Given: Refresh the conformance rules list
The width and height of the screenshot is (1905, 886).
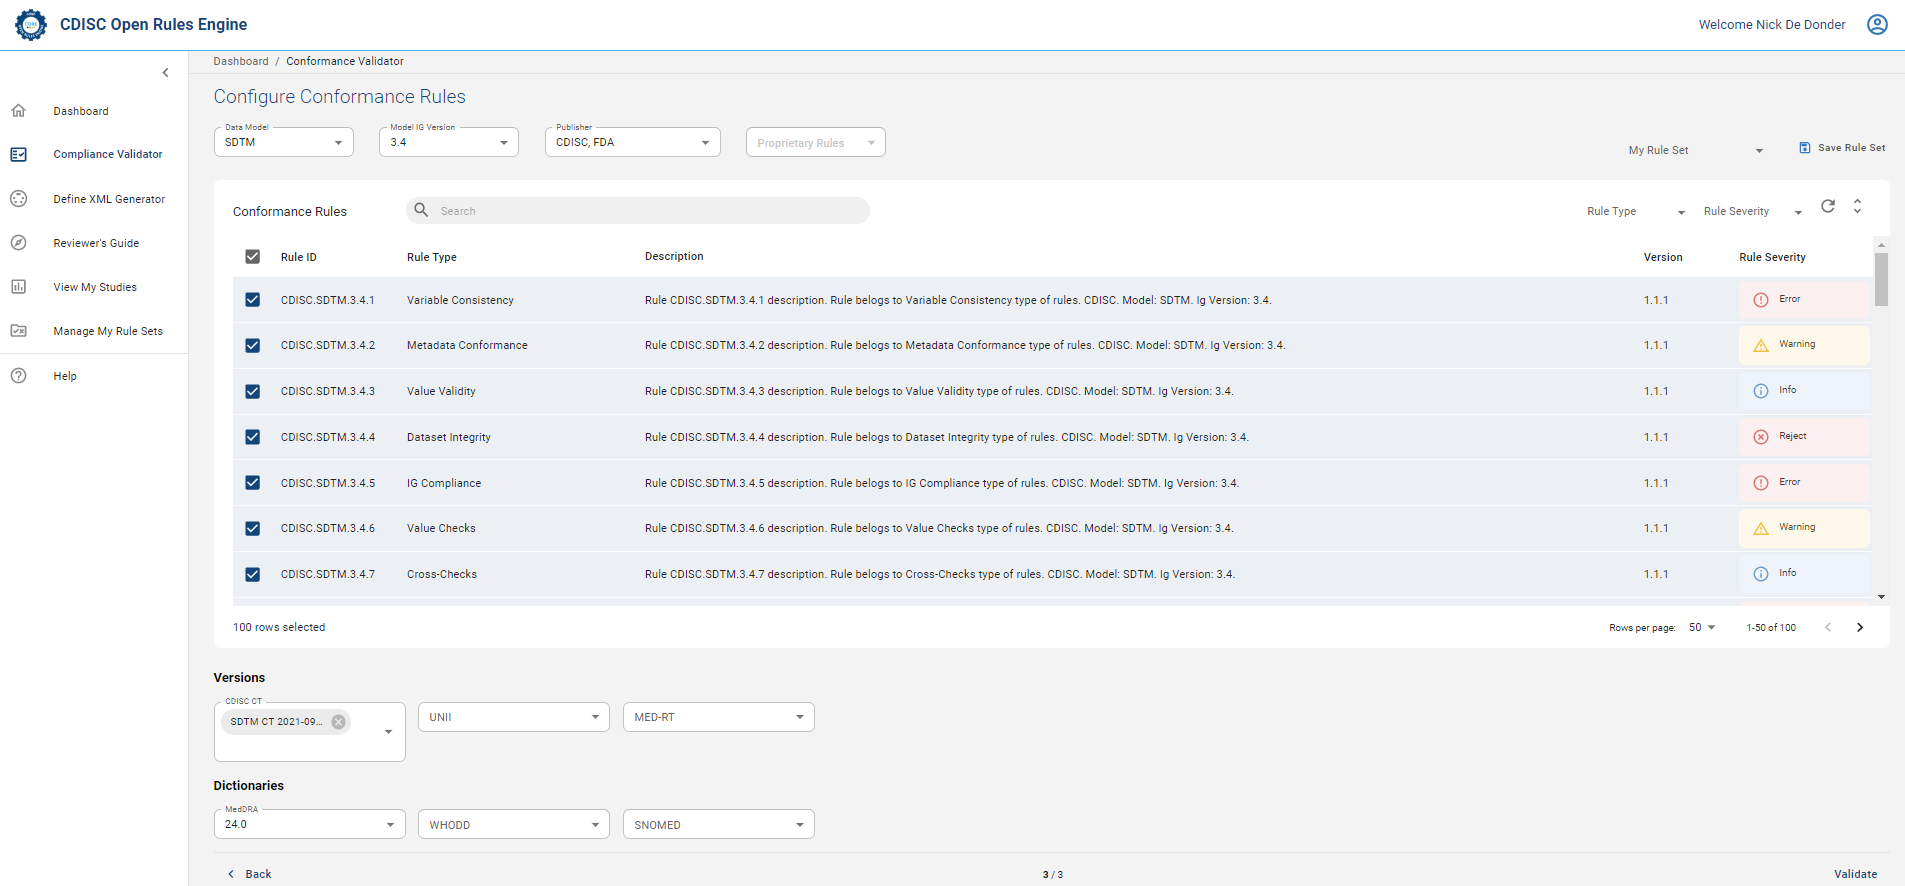Looking at the screenshot, I should pyautogui.click(x=1828, y=206).
